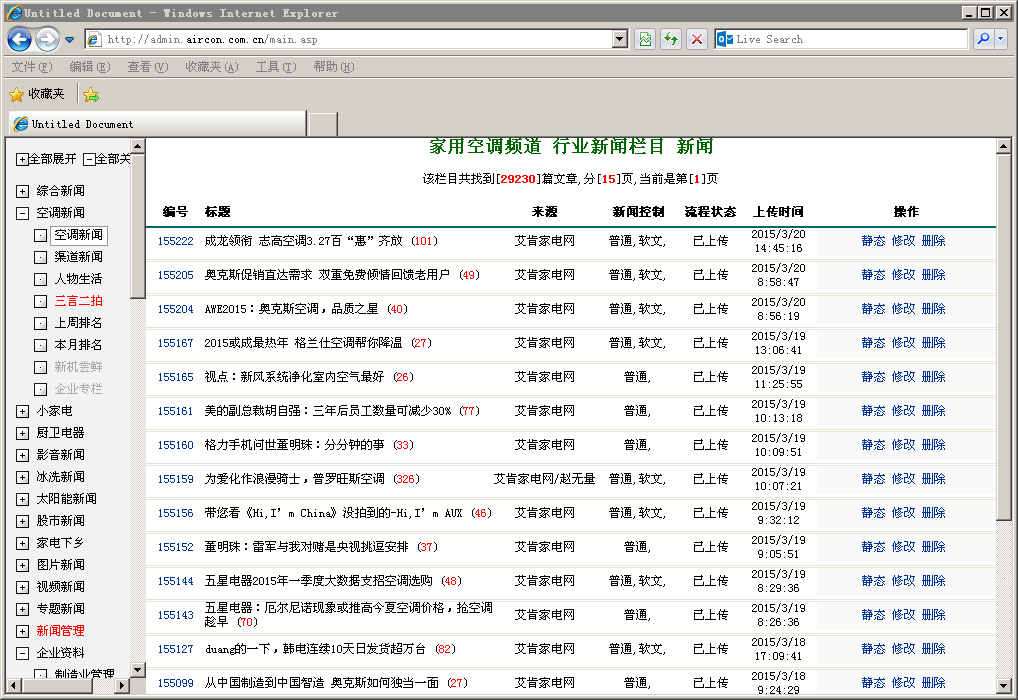
Task: Click 静态 for article 155127
Action: pyautogui.click(x=873, y=649)
